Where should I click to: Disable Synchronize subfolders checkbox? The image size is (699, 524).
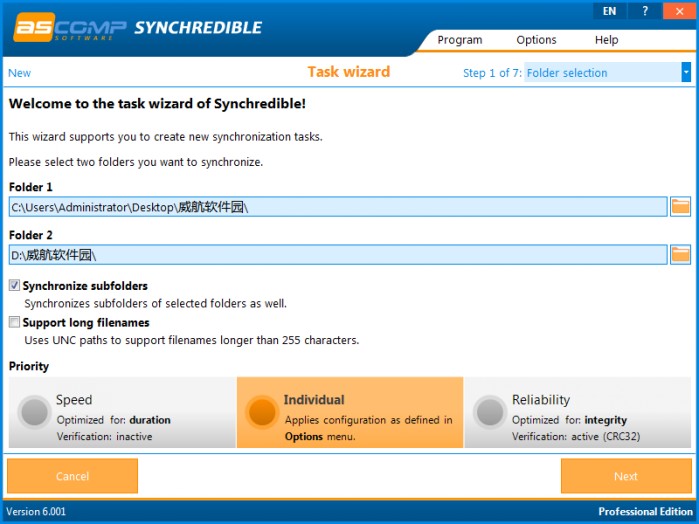(14, 285)
